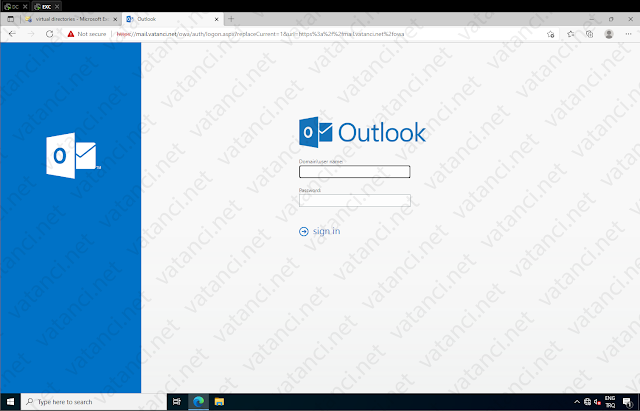Click the Microsoft Edge taskbar icon
This screenshot has height=411, width=640.
coord(198,402)
